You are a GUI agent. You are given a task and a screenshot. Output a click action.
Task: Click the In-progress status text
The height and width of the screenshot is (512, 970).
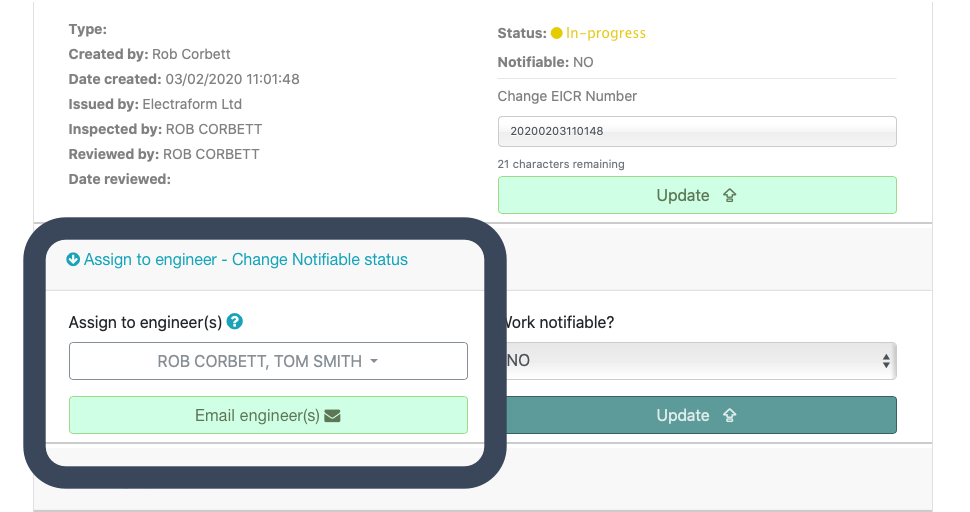tap(606, 33)
